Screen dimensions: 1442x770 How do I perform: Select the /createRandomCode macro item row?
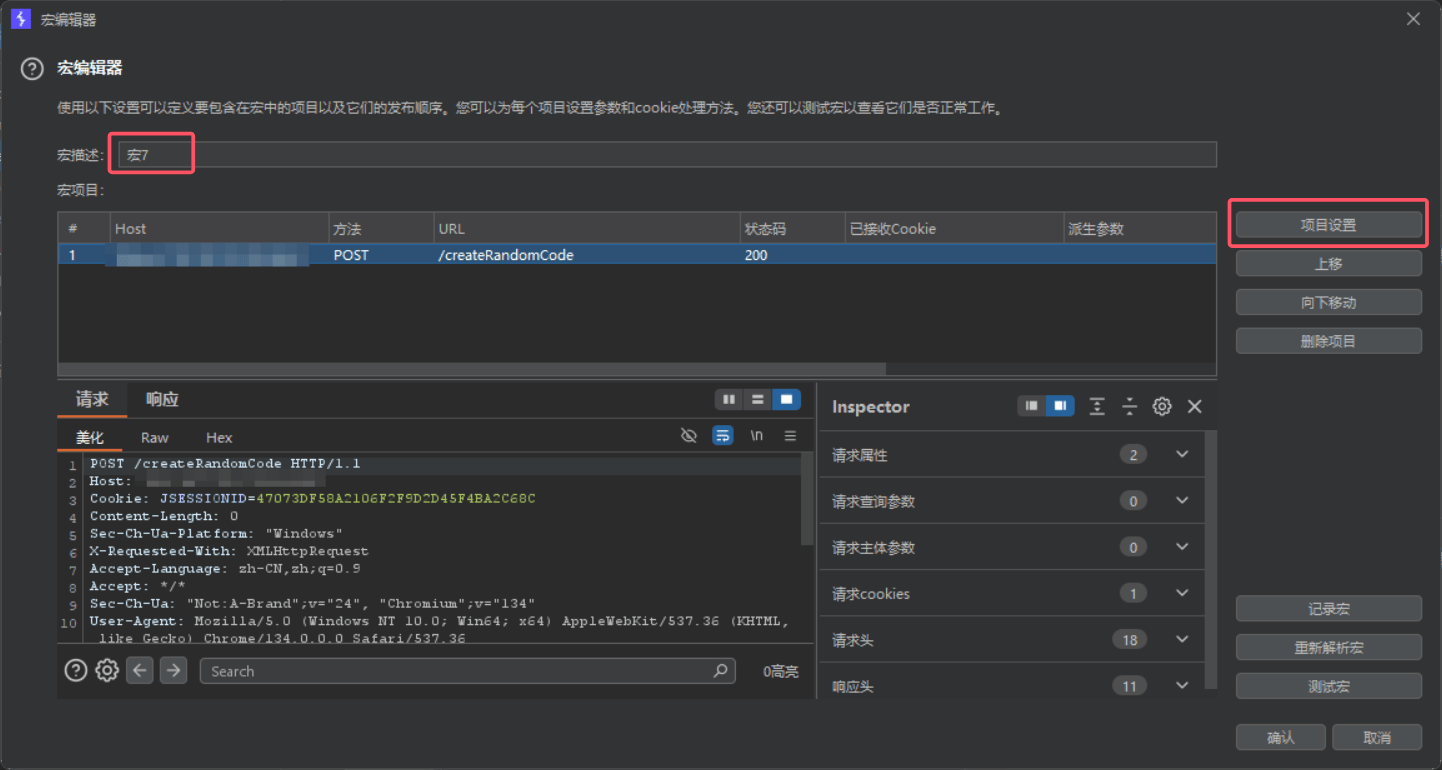[637, 255]
